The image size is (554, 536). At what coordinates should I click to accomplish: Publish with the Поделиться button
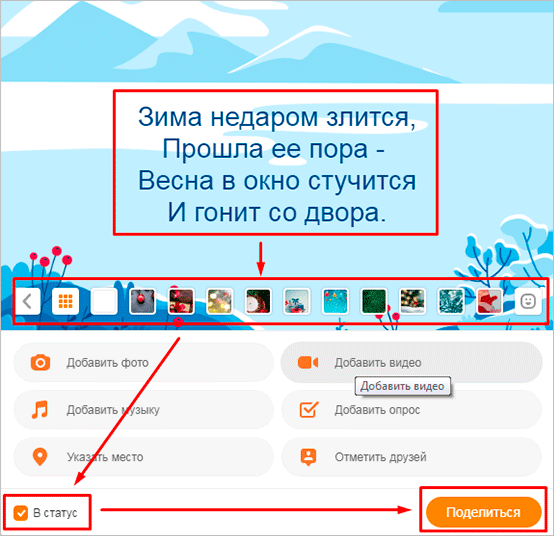pos(483,512)
